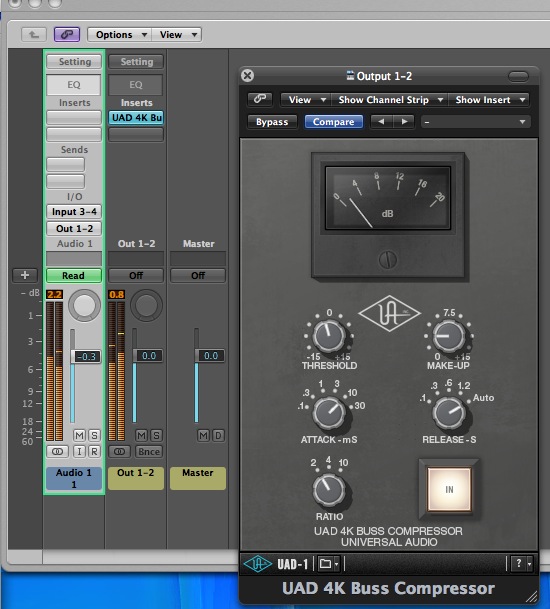550x609 pixels.
Task: Open the plugin preset dropdown
Action: (x=475, y=122)
